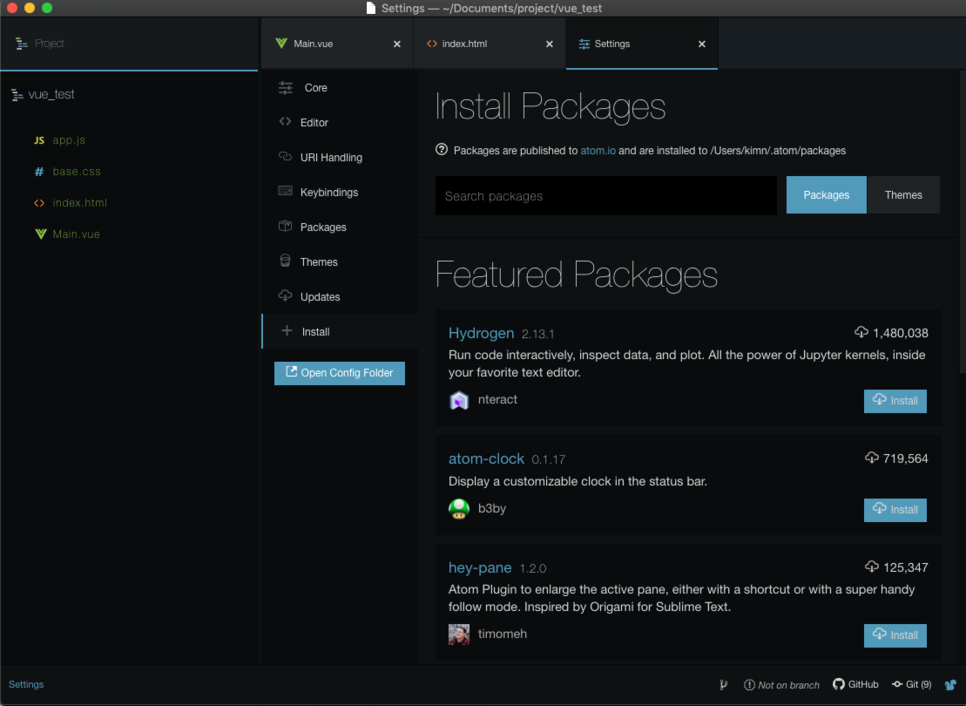Click the nteract author name
Viewport: 966px width, 706px height.
coord(497,399)
